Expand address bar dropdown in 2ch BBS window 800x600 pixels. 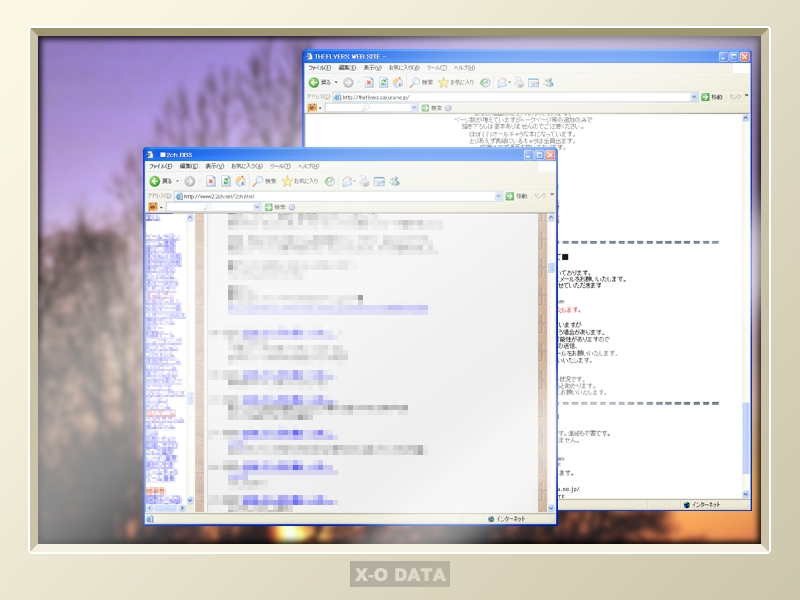(498, 196)
